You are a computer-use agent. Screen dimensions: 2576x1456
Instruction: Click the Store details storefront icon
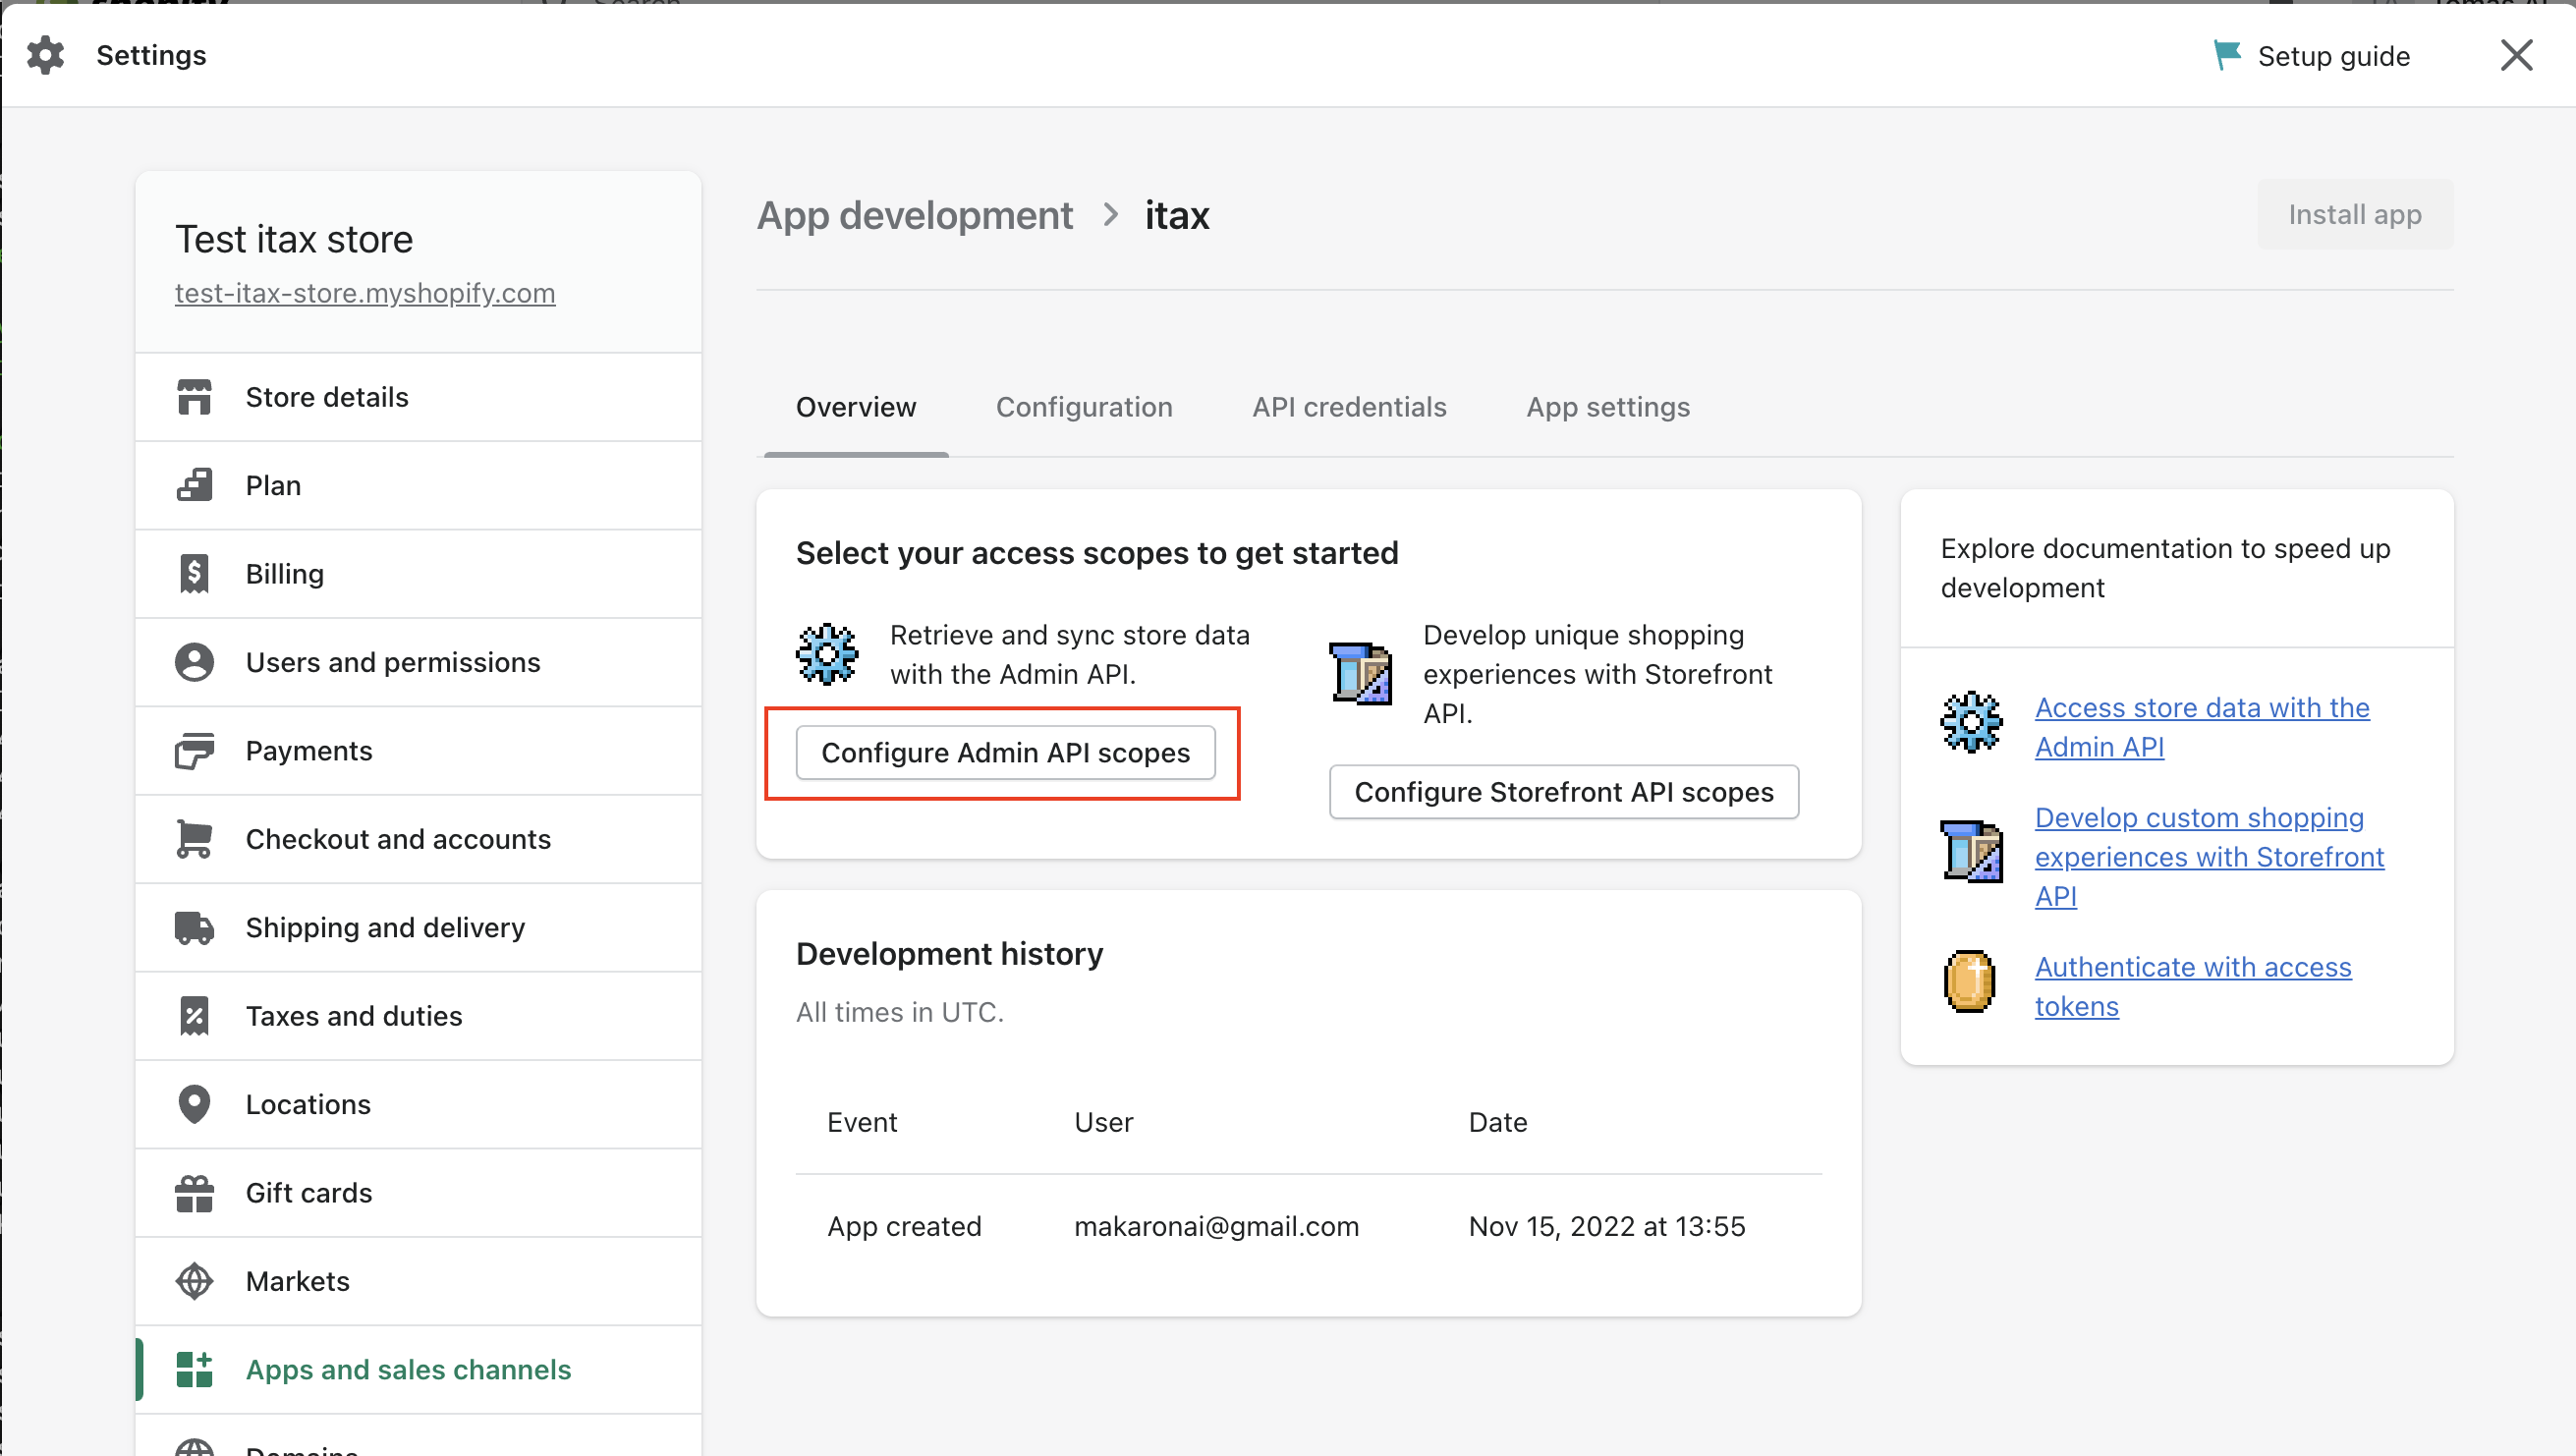pyautogui.click(x=194, y=397)
